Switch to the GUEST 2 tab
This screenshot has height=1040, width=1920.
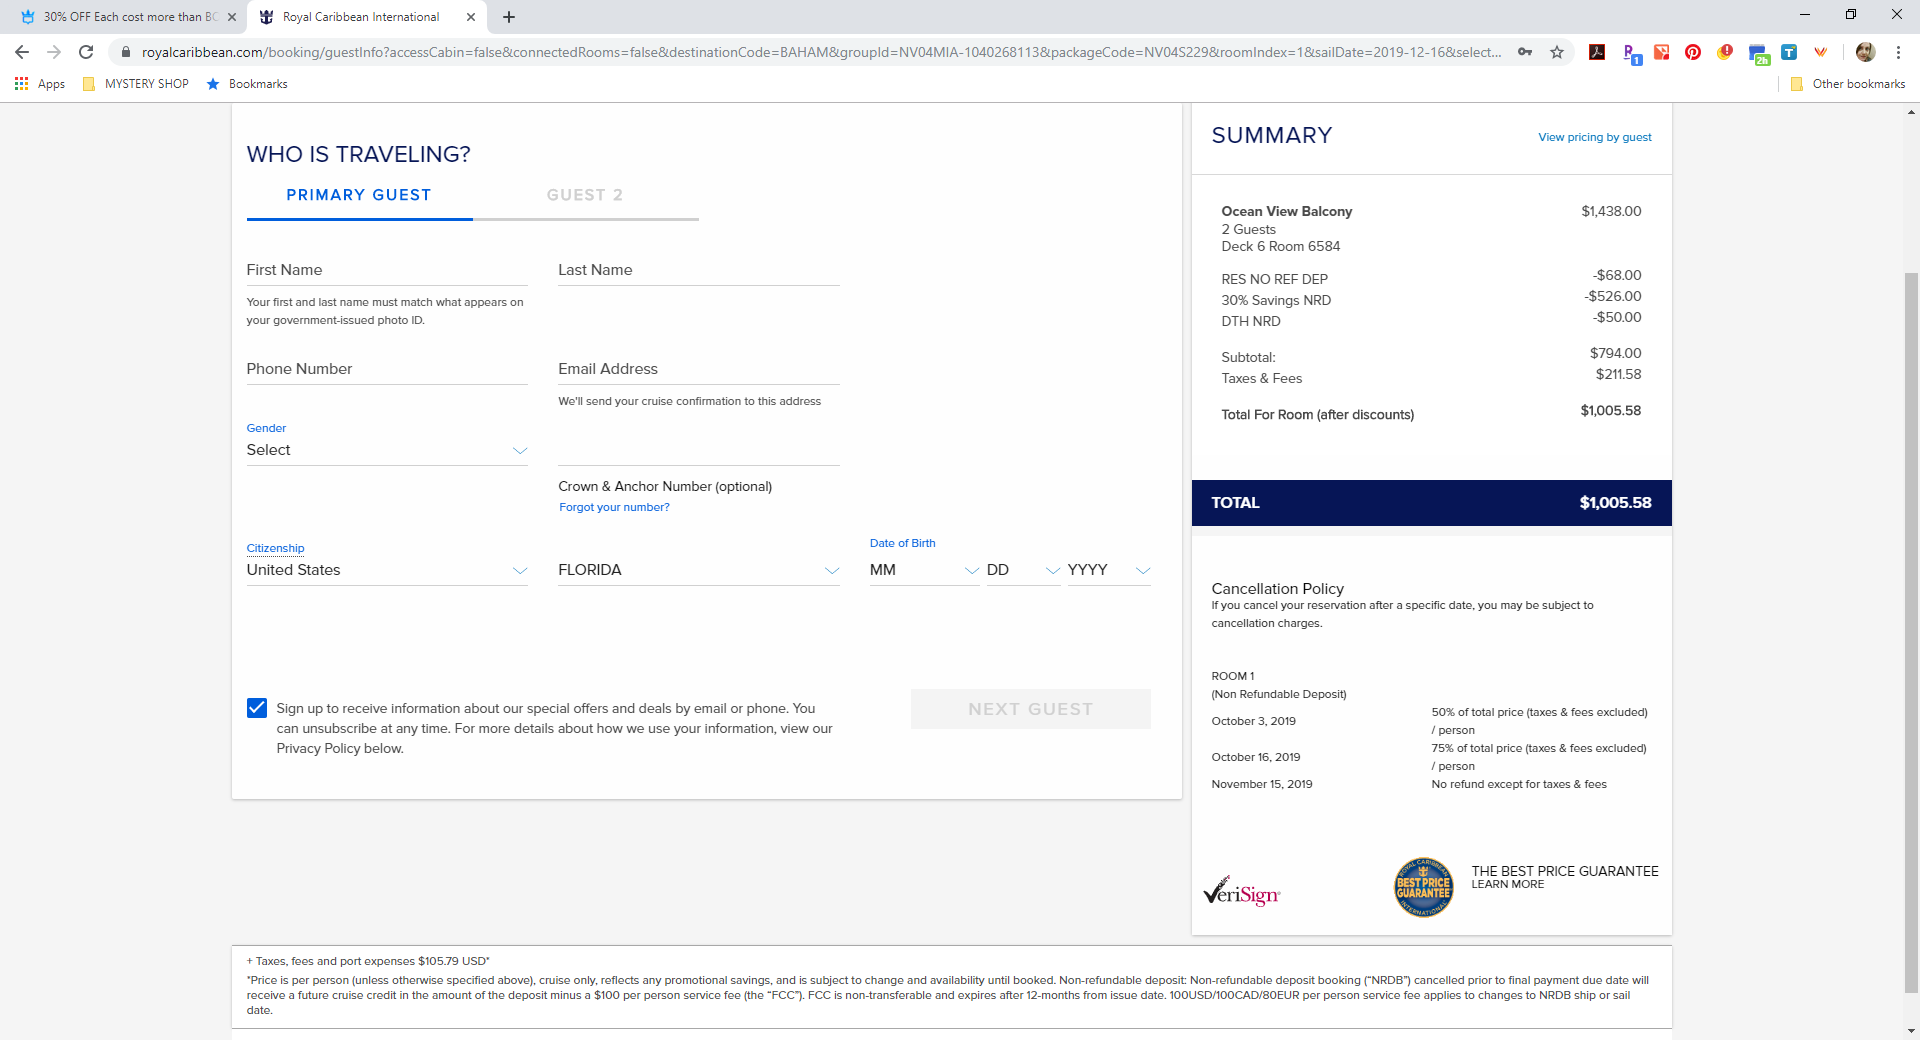coord(585,195)
